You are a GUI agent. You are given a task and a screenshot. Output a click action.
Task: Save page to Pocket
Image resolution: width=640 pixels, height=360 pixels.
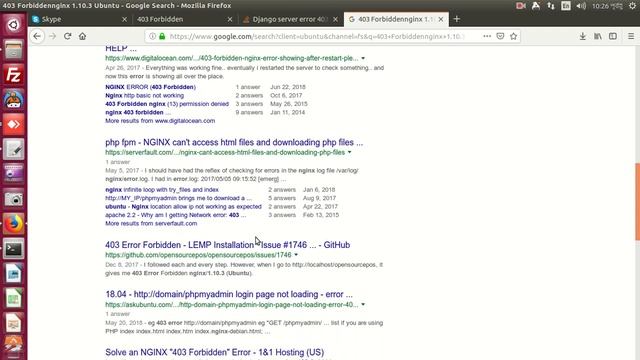coord(500,36)
